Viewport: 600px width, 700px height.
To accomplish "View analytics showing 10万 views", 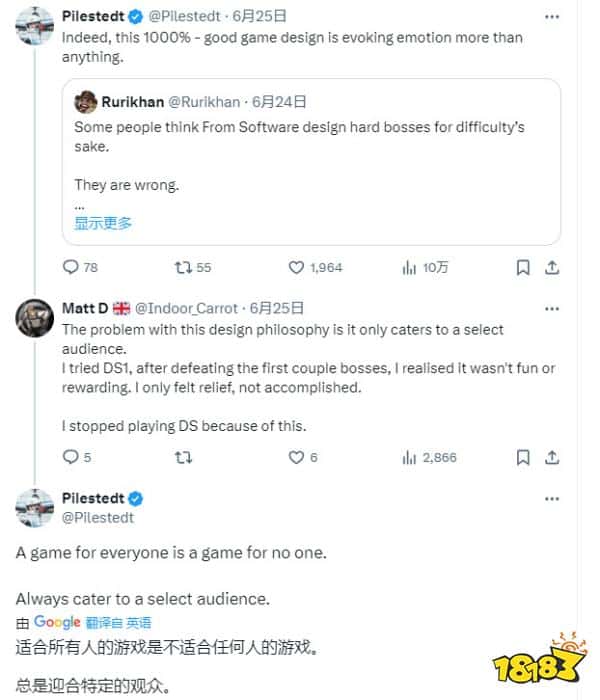I will 408,267.
